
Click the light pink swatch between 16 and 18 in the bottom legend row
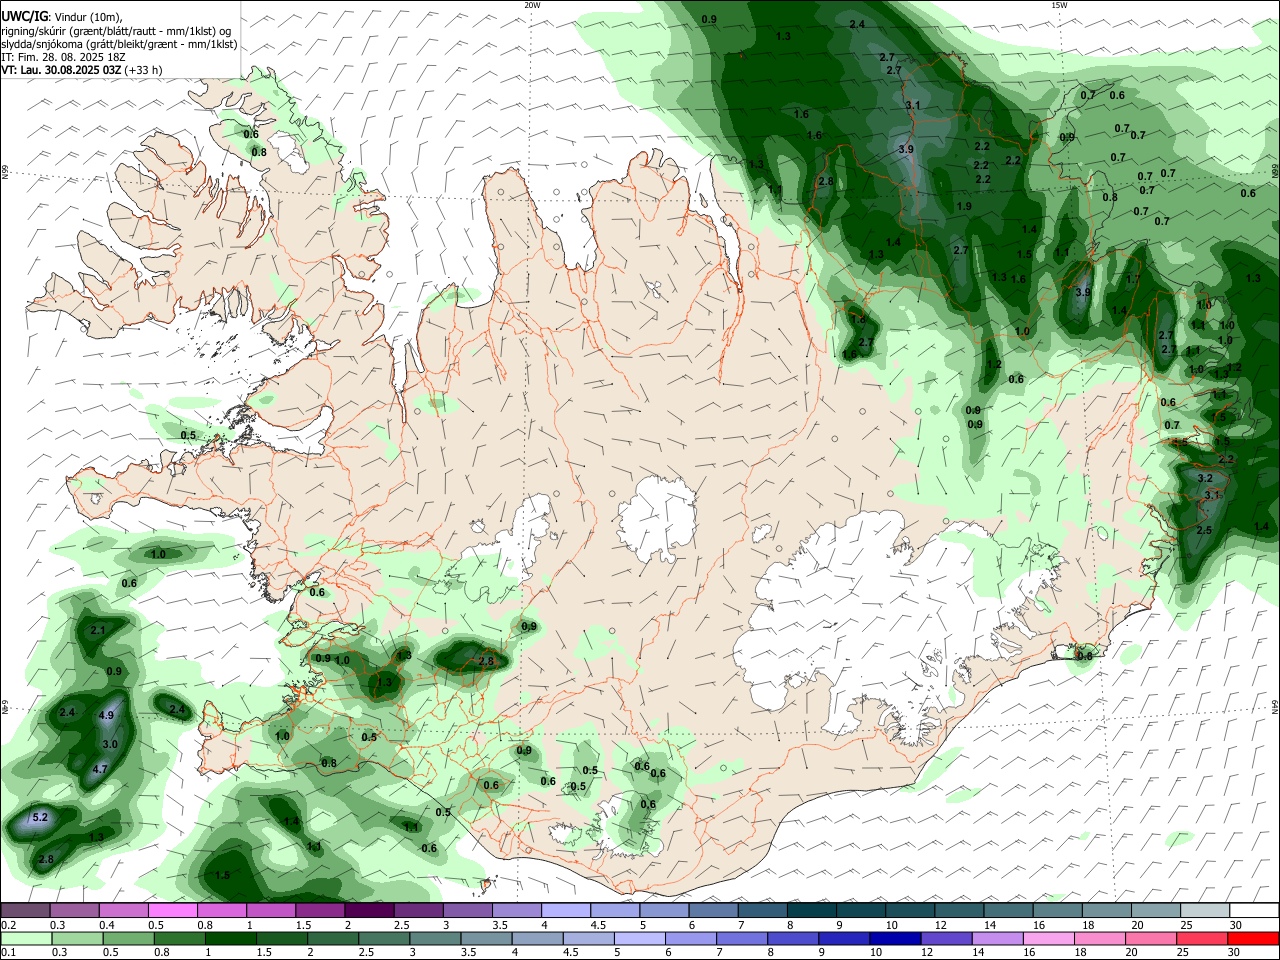[x=1049, y=938]
